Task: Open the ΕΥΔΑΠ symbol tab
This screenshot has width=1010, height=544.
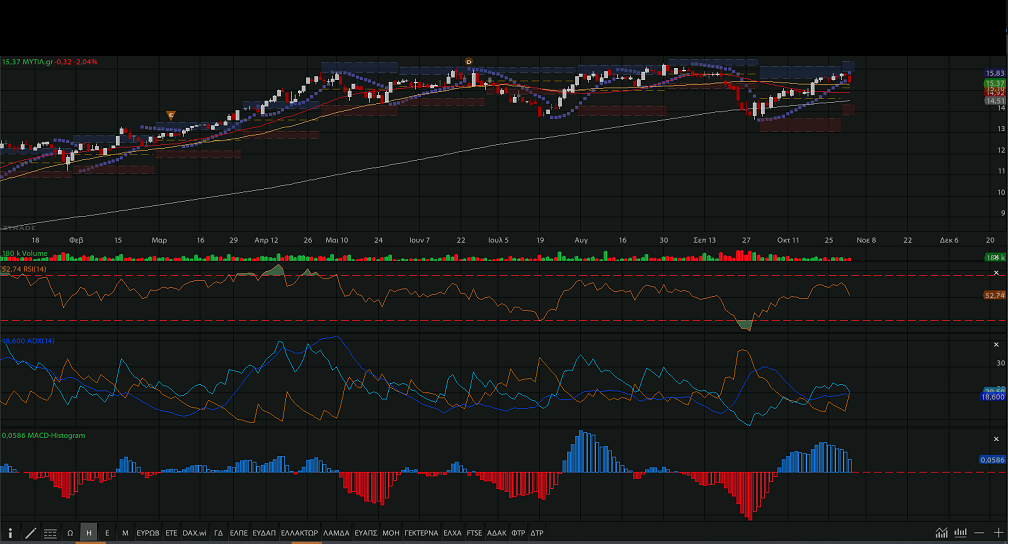Action: [x=264, y=533]
